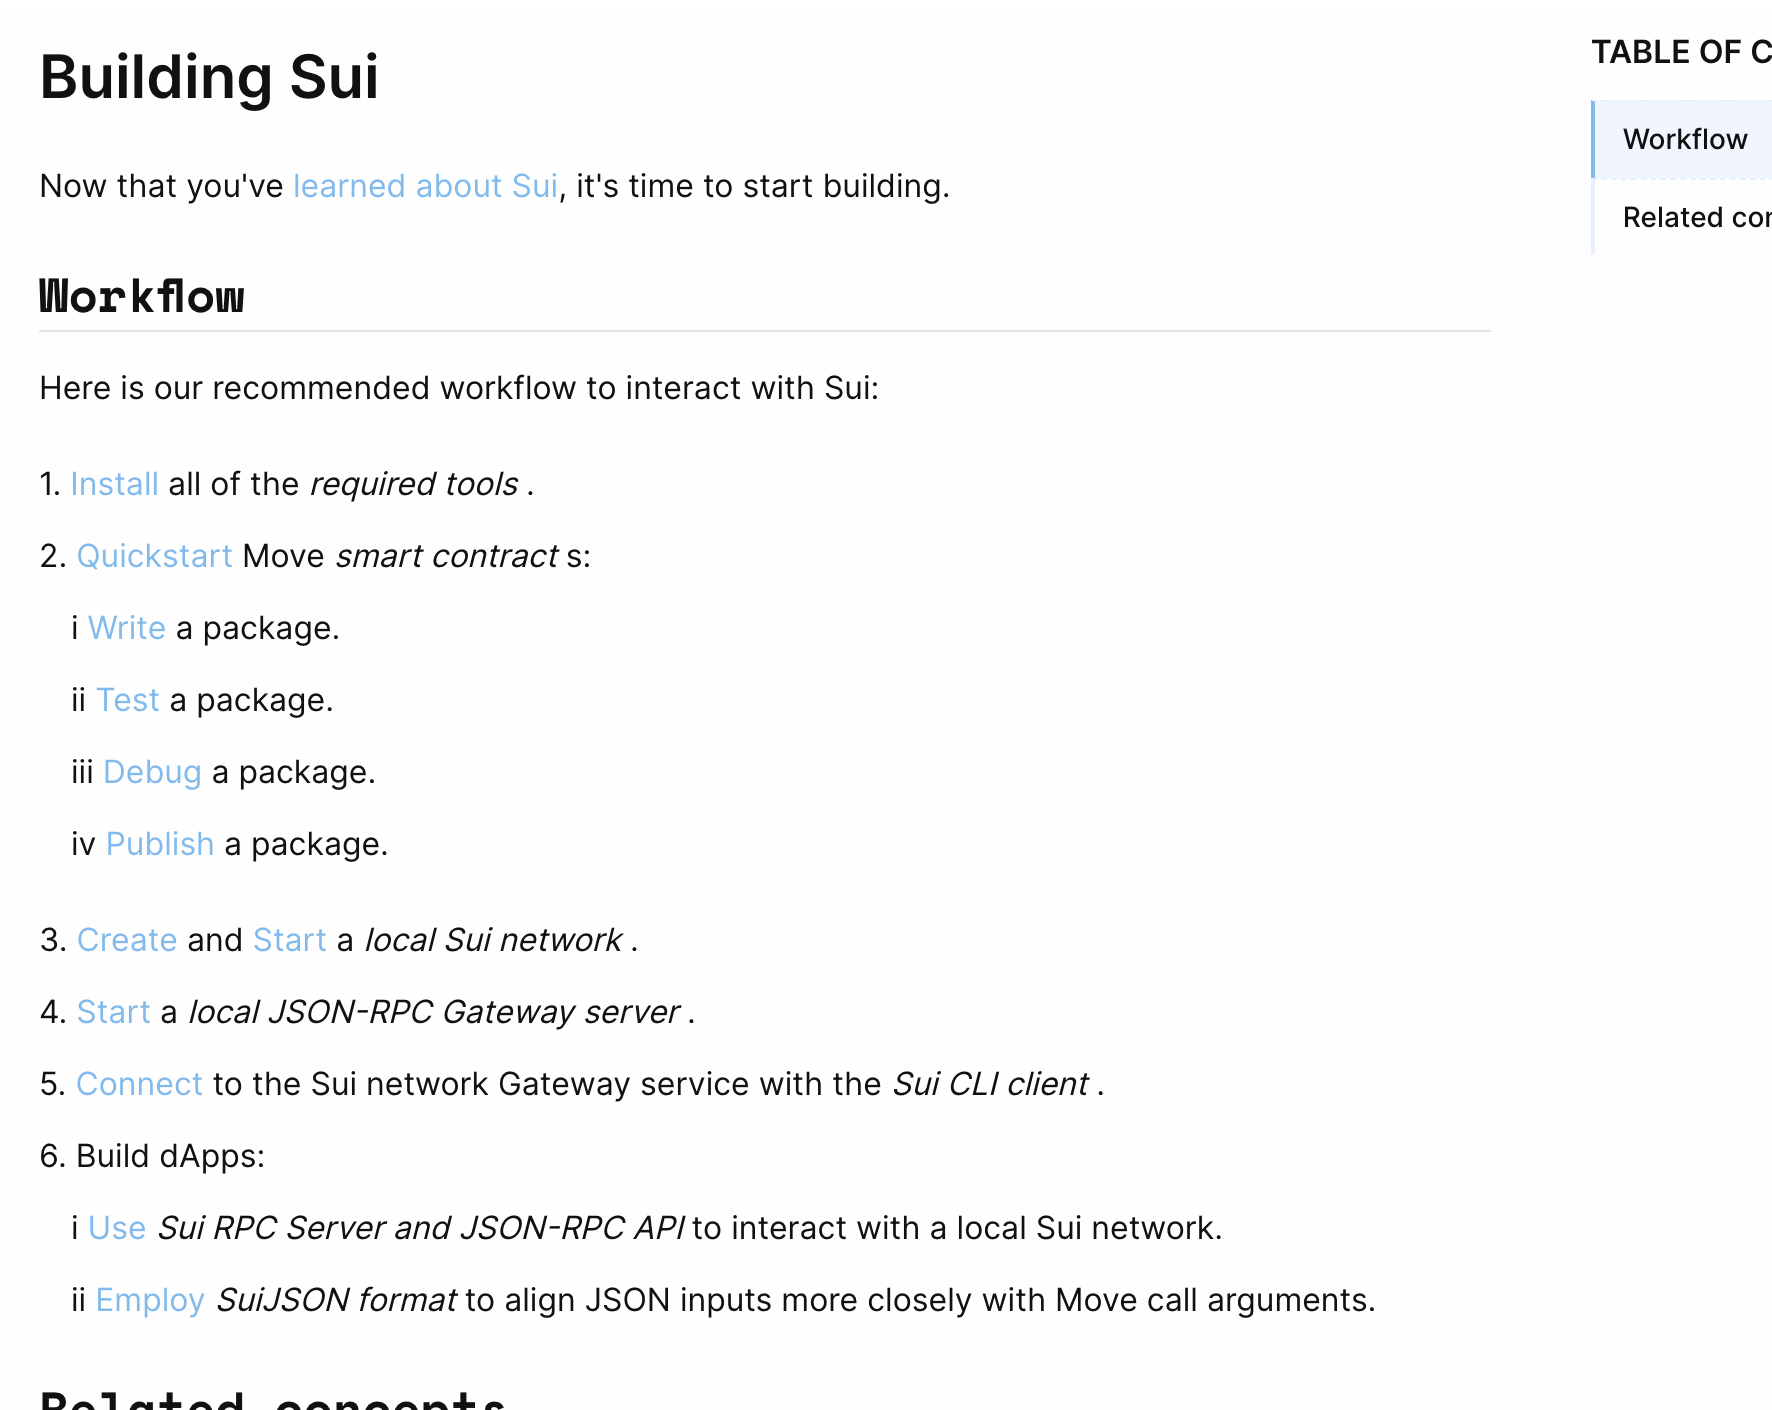Open the Test a package link

point(127,700)
